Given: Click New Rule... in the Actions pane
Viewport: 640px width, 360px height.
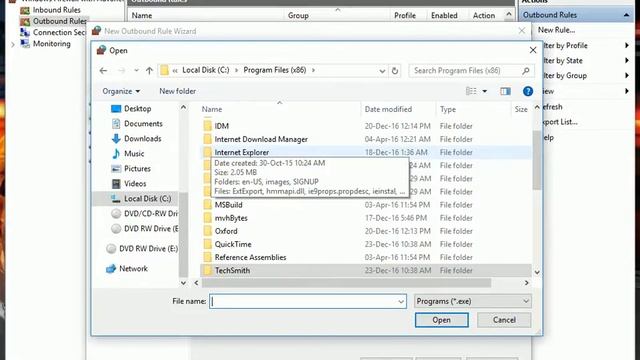Looking at the screenshot, I should tap(556, 30).
